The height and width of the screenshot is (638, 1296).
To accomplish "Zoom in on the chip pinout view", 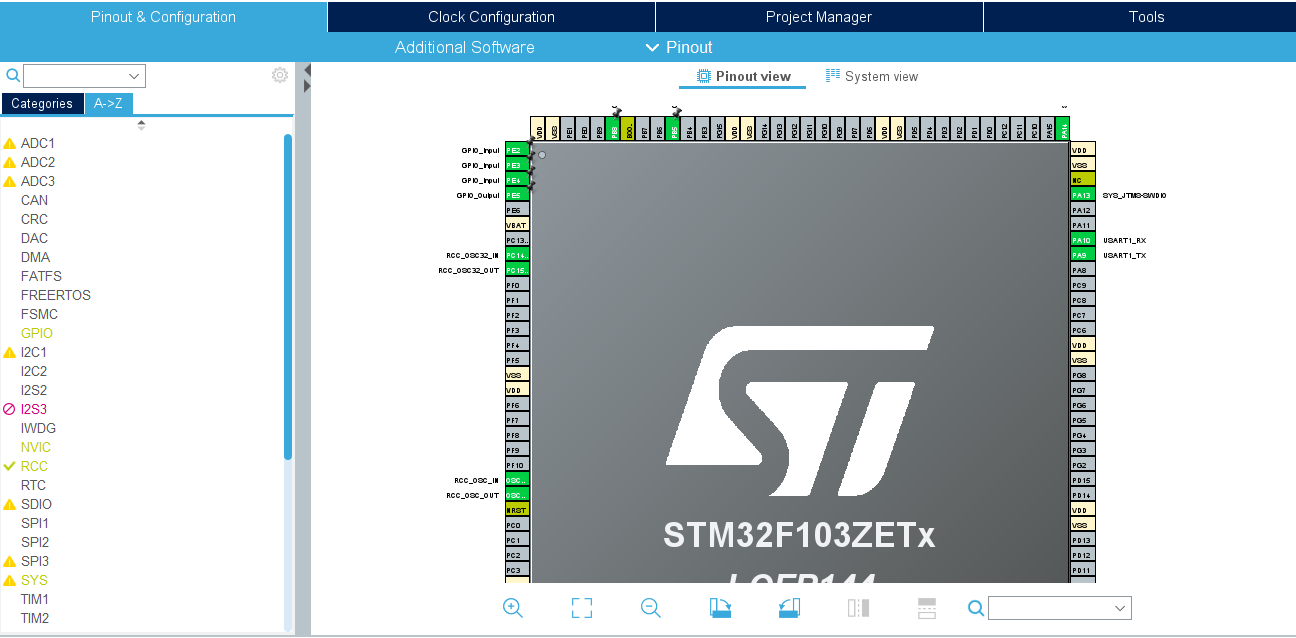I will click(512, 608).
